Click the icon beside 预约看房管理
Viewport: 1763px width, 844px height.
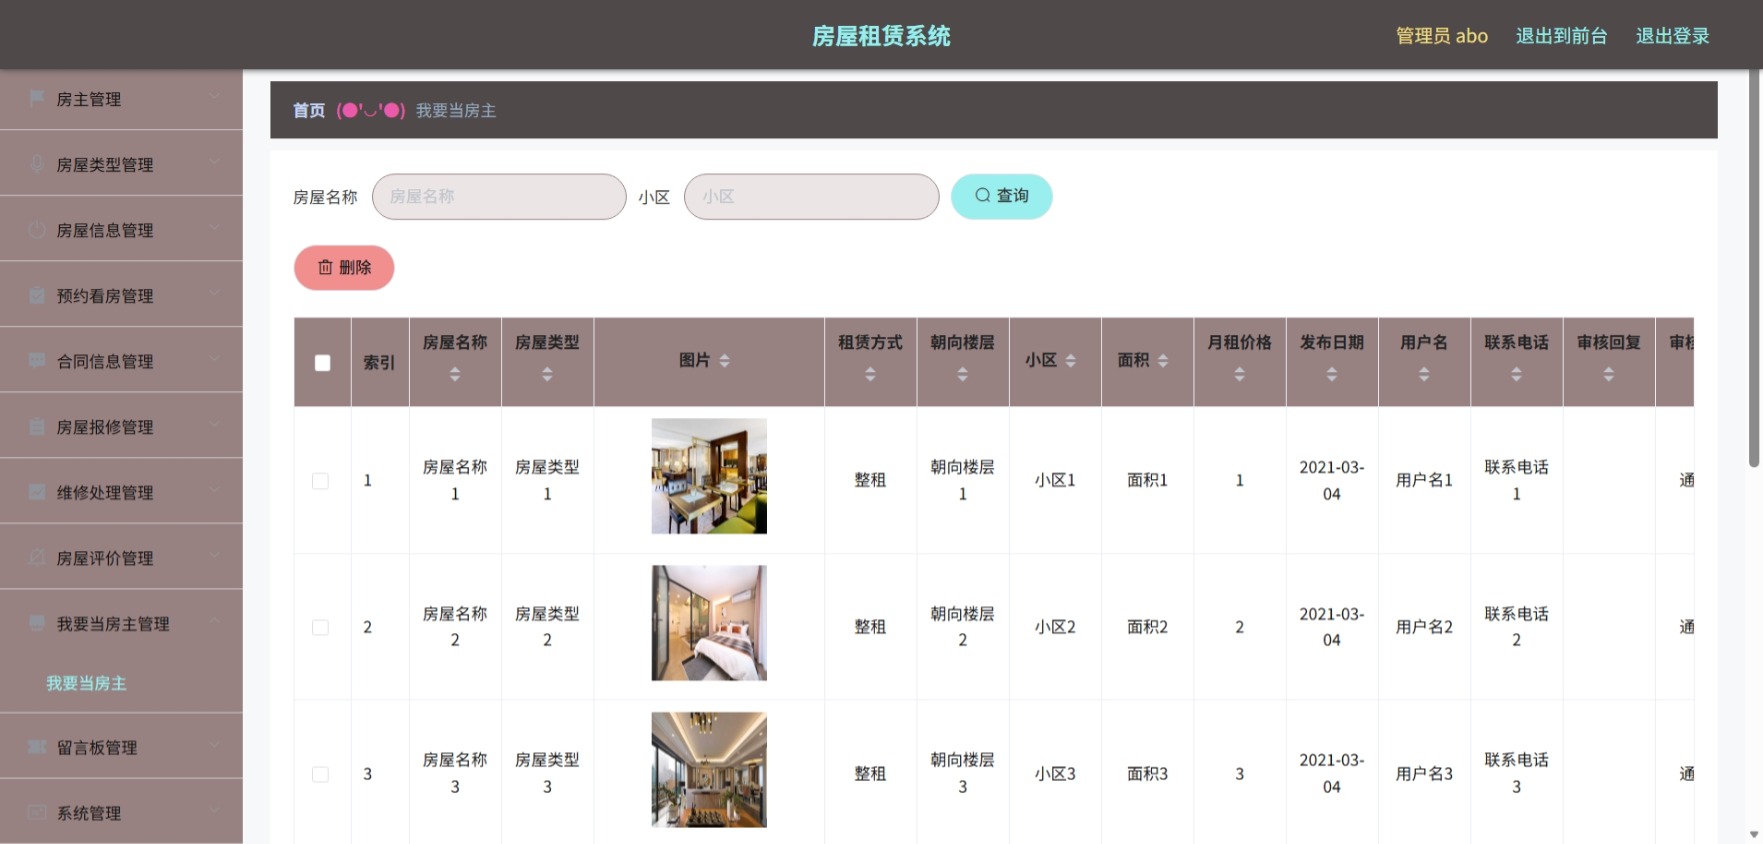point(37,295)
